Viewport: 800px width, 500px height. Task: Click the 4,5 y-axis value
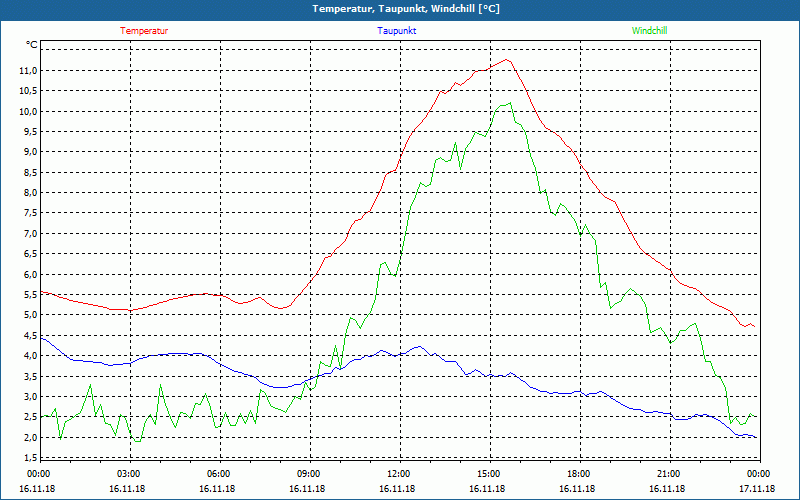[x=30, y=336]
